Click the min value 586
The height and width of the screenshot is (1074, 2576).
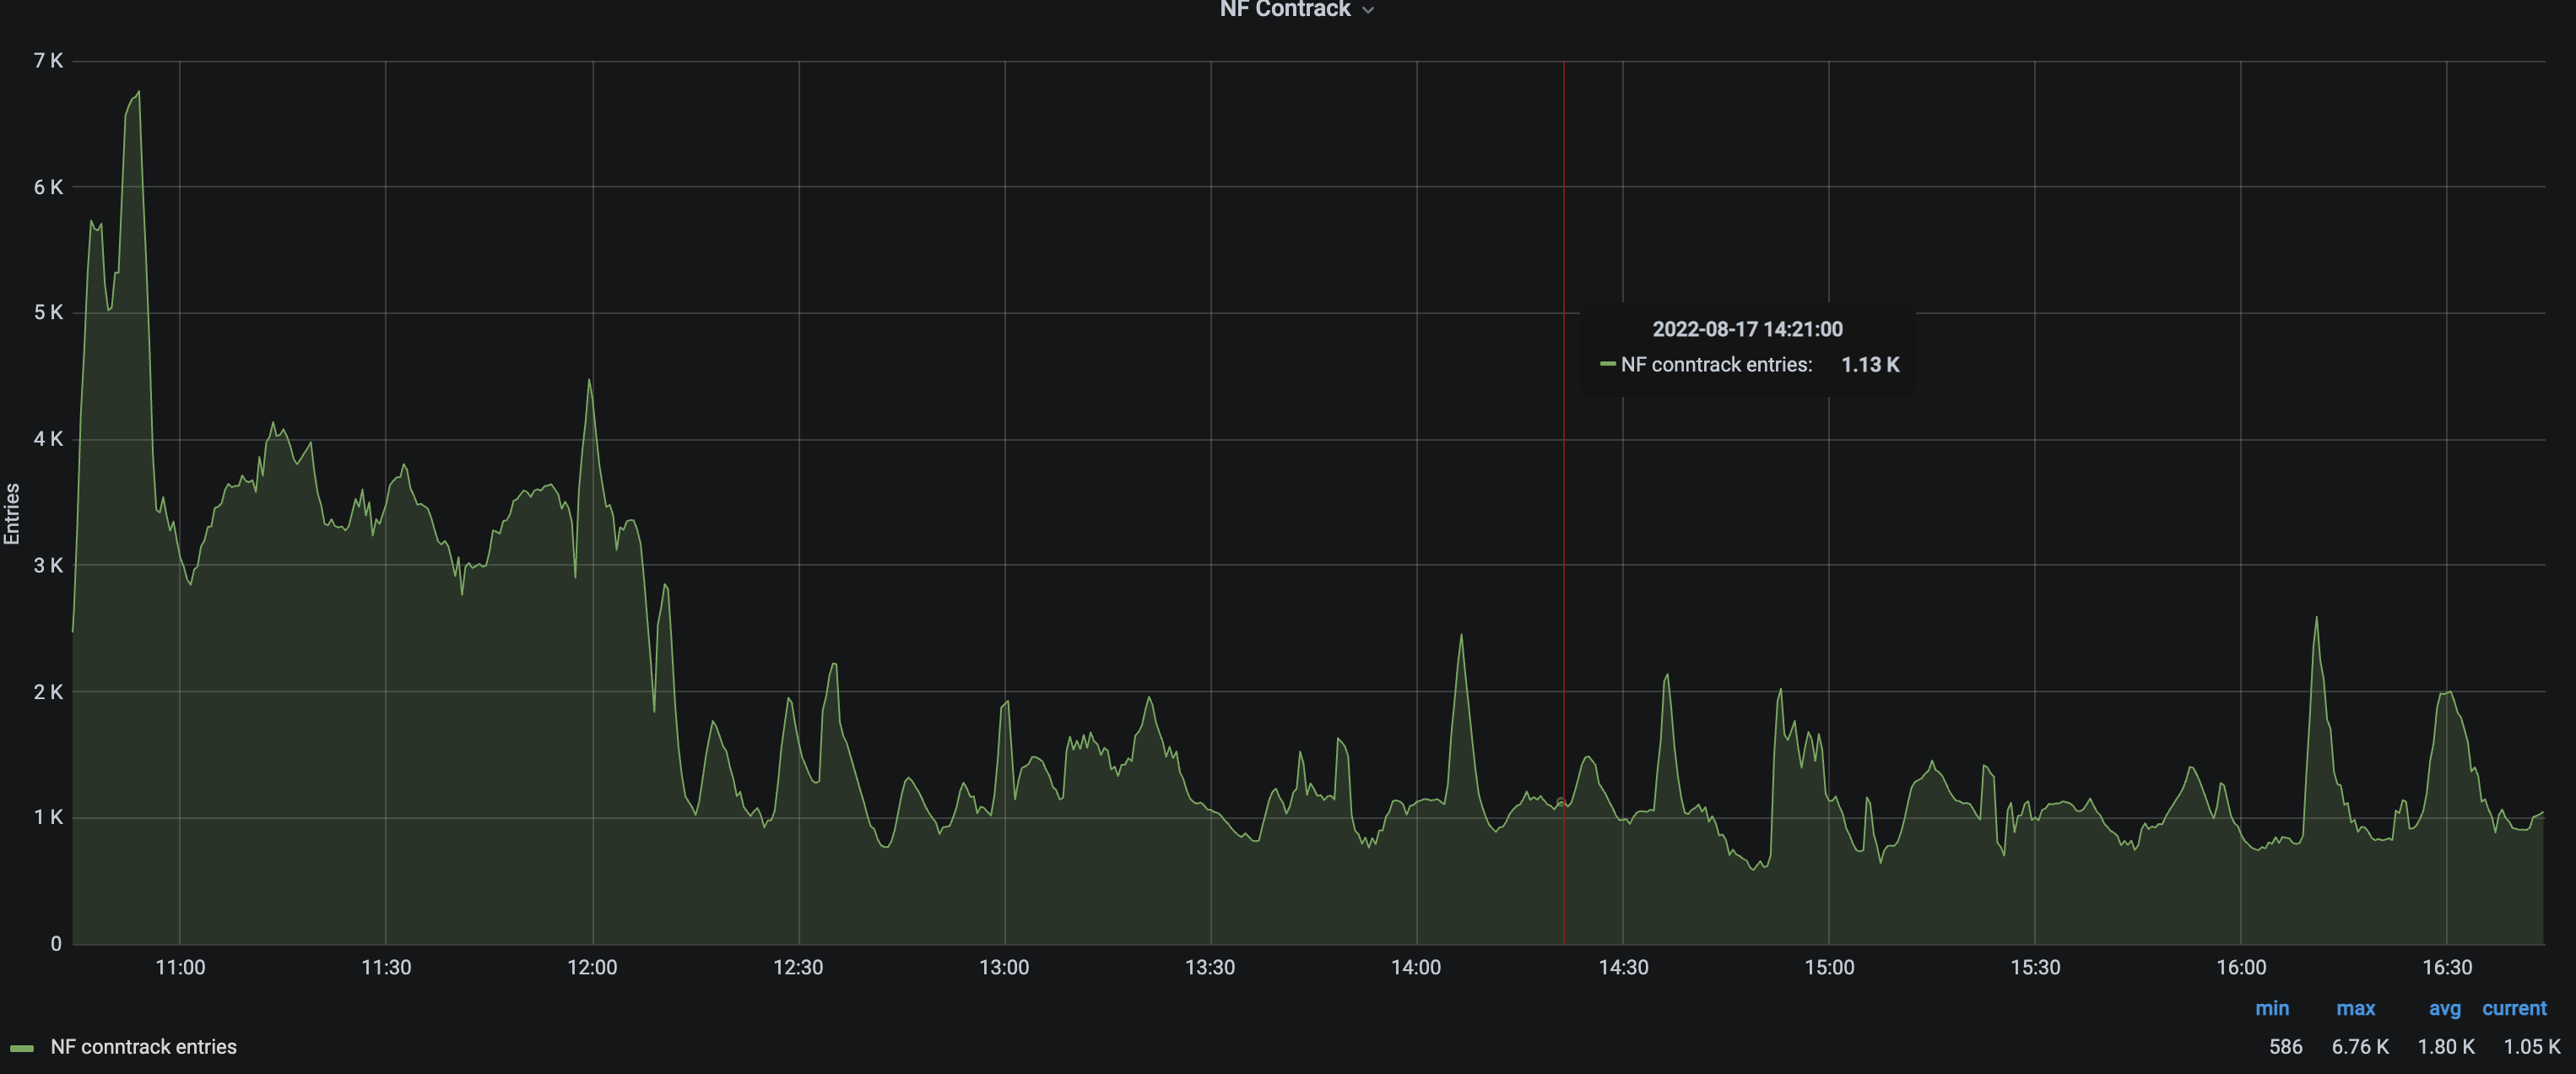click(x=2285, y=1047)
